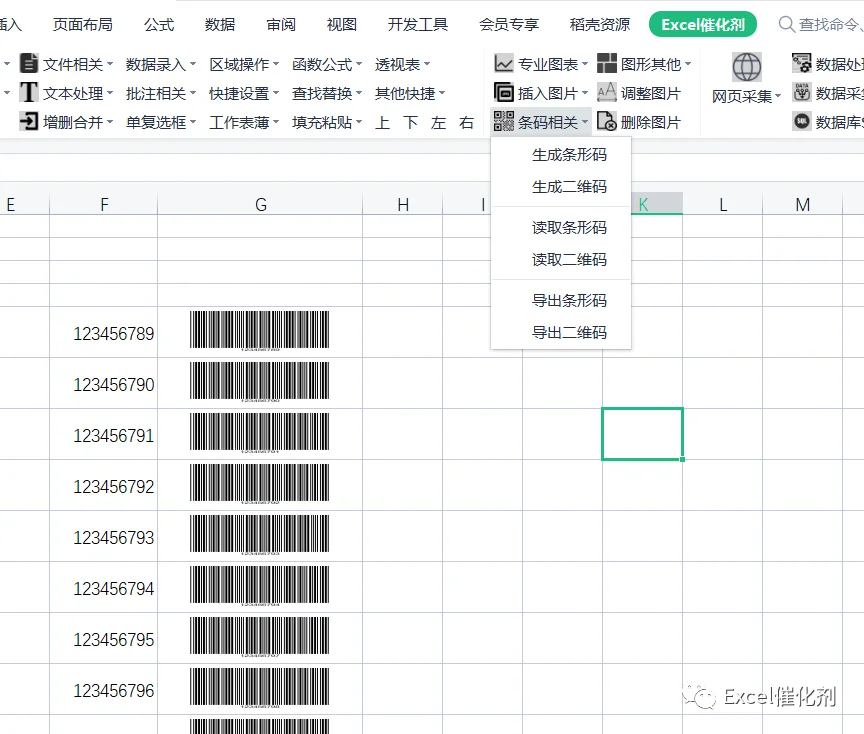Switch to the 页面布局 tab
Screen dimensions: 864x734
83,25
